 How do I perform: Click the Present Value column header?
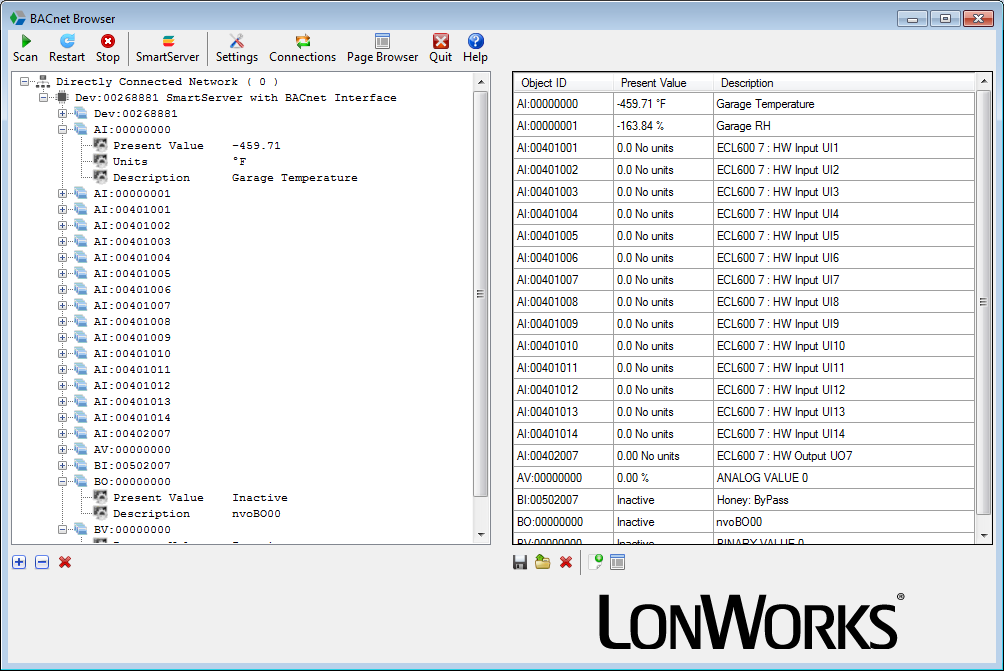663,83
